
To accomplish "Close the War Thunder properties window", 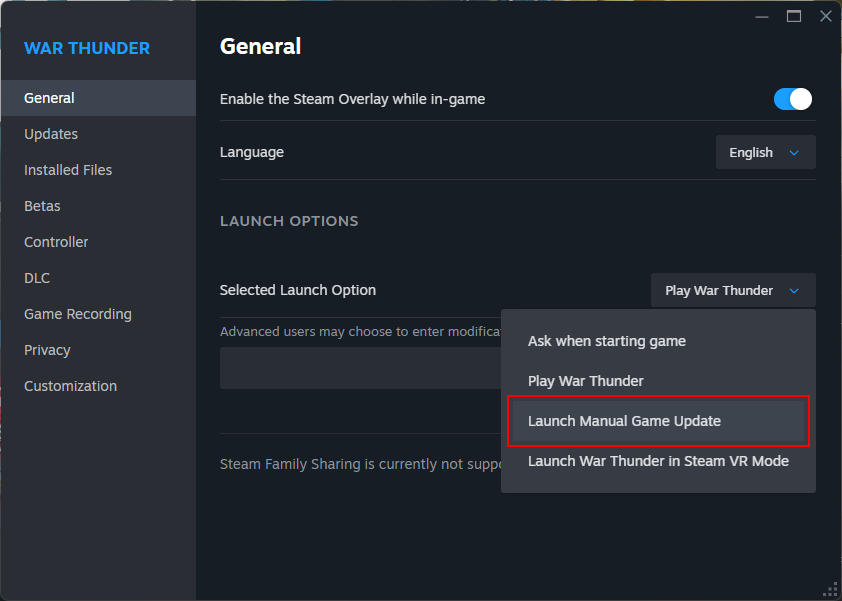I will click(826, 16).
